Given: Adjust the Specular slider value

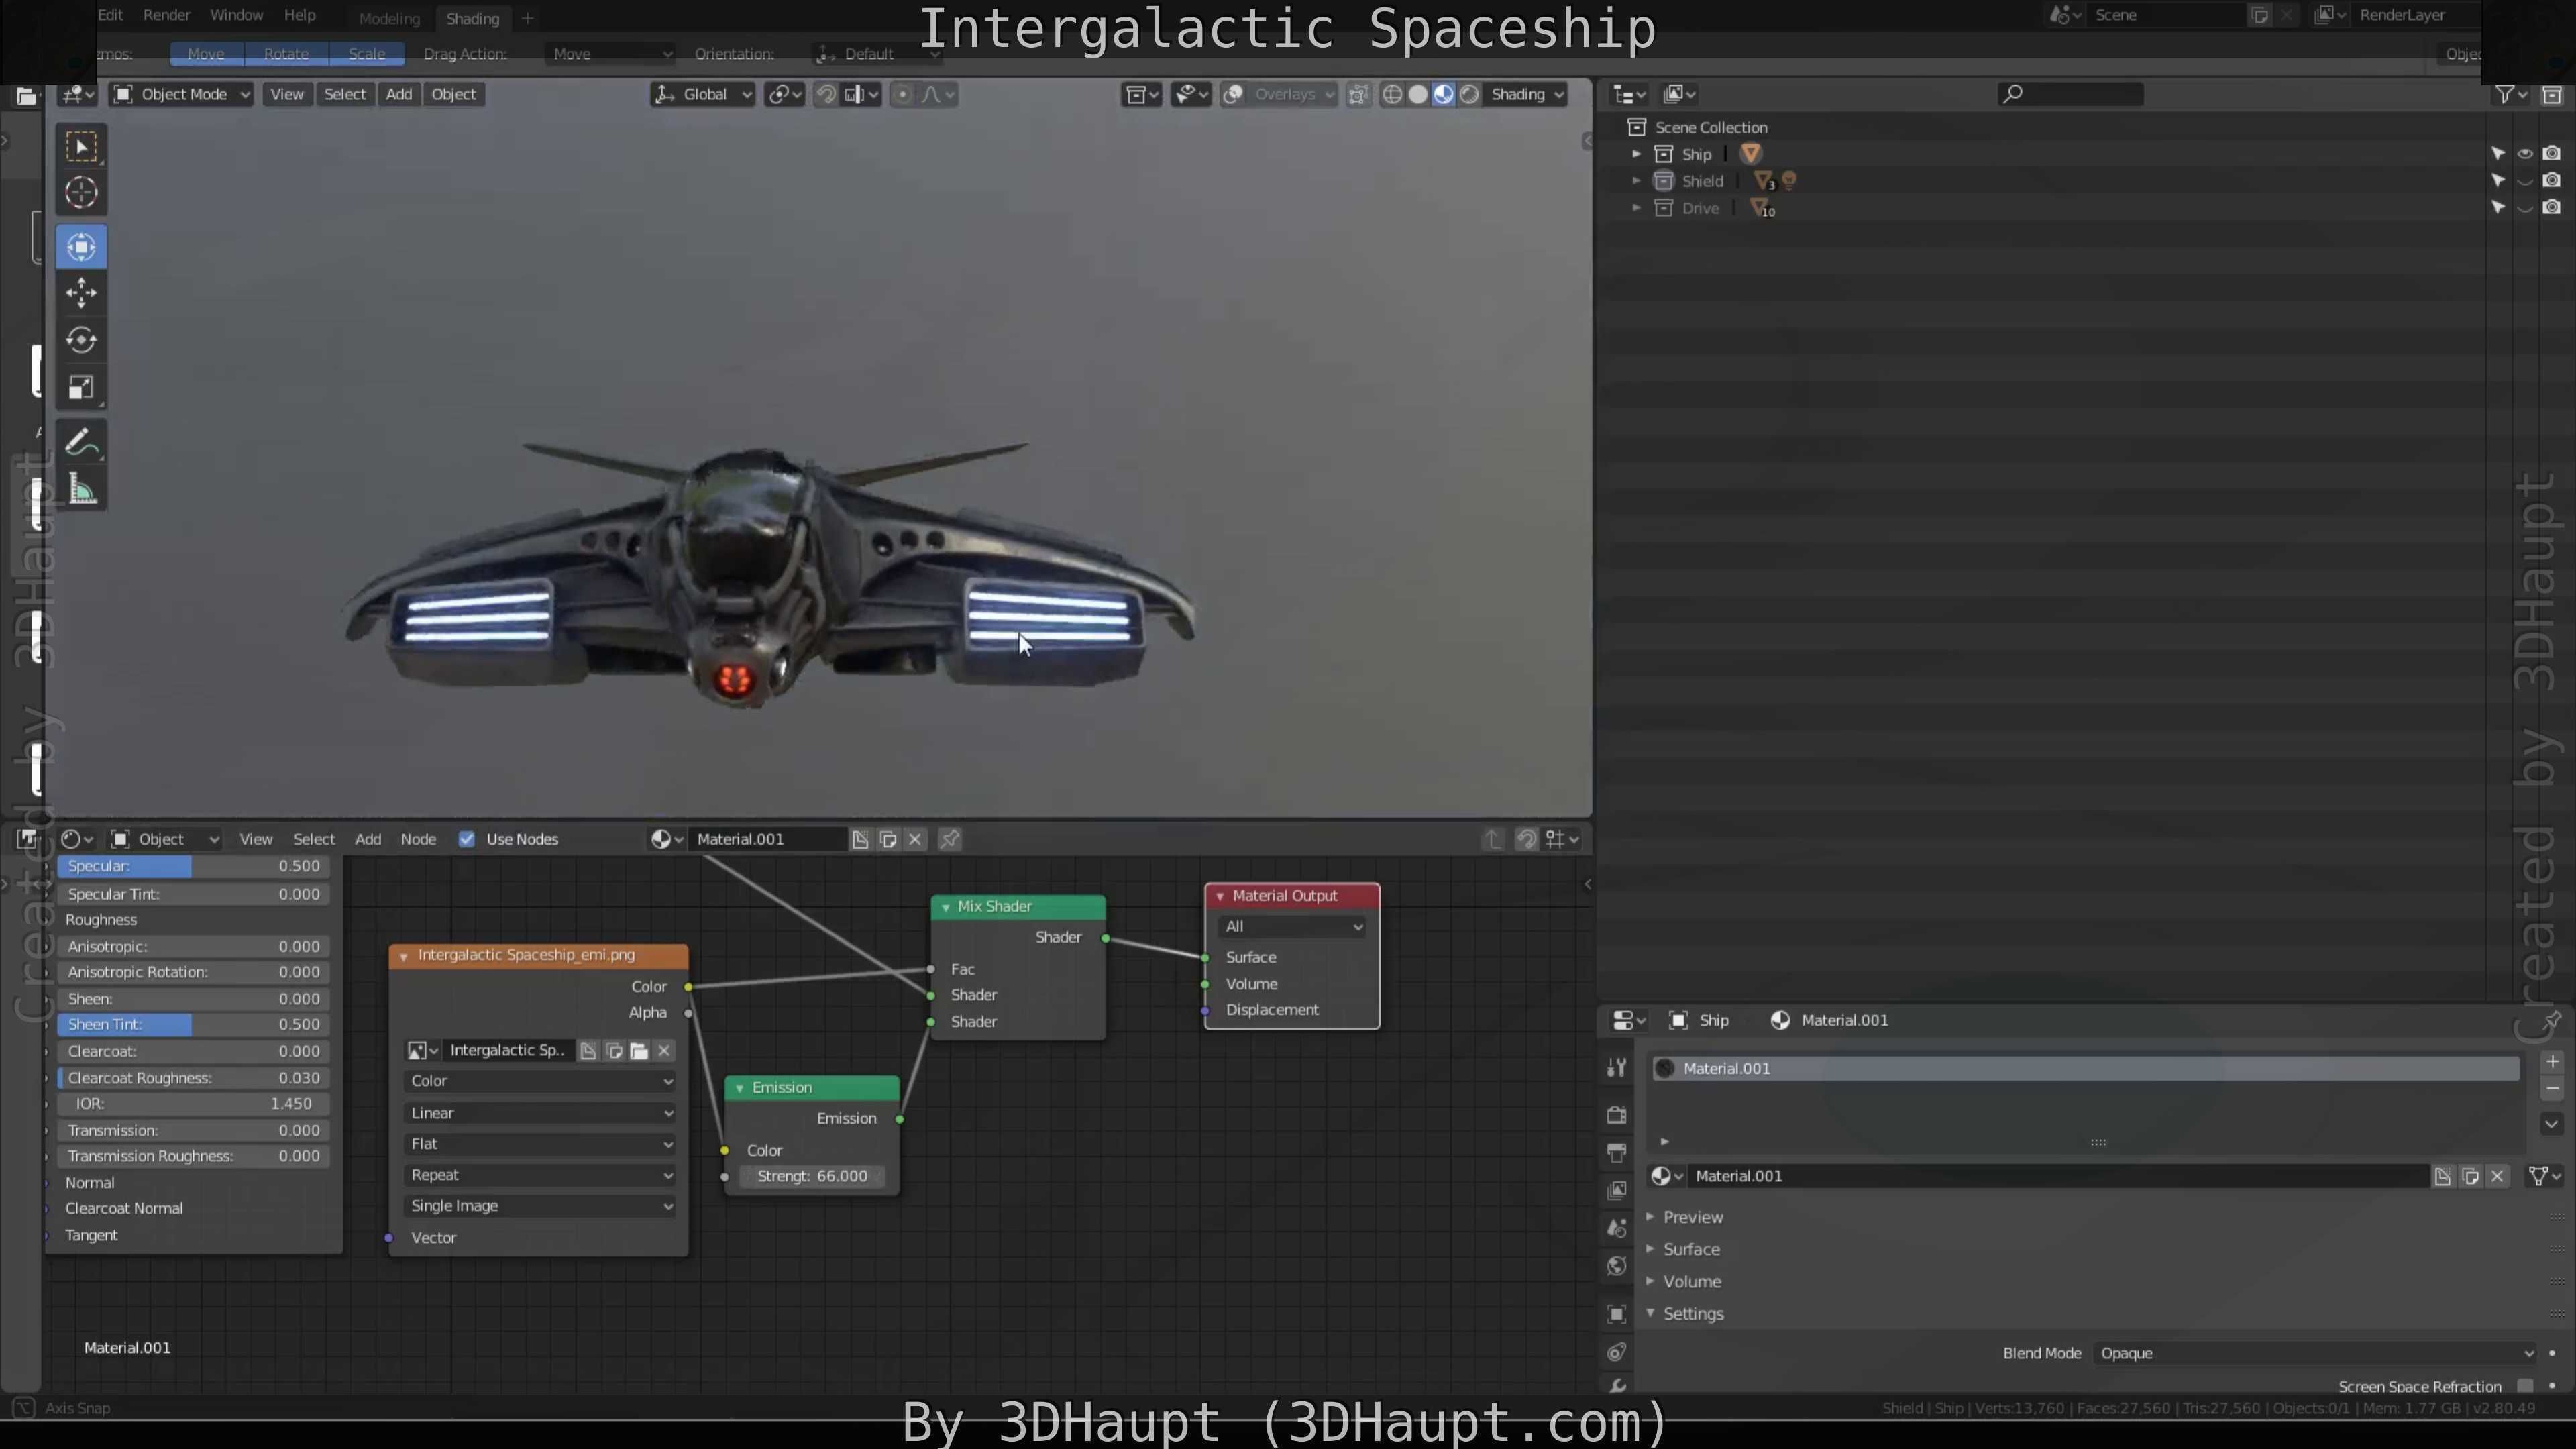Looking at the screenshot, I should 193,866.
